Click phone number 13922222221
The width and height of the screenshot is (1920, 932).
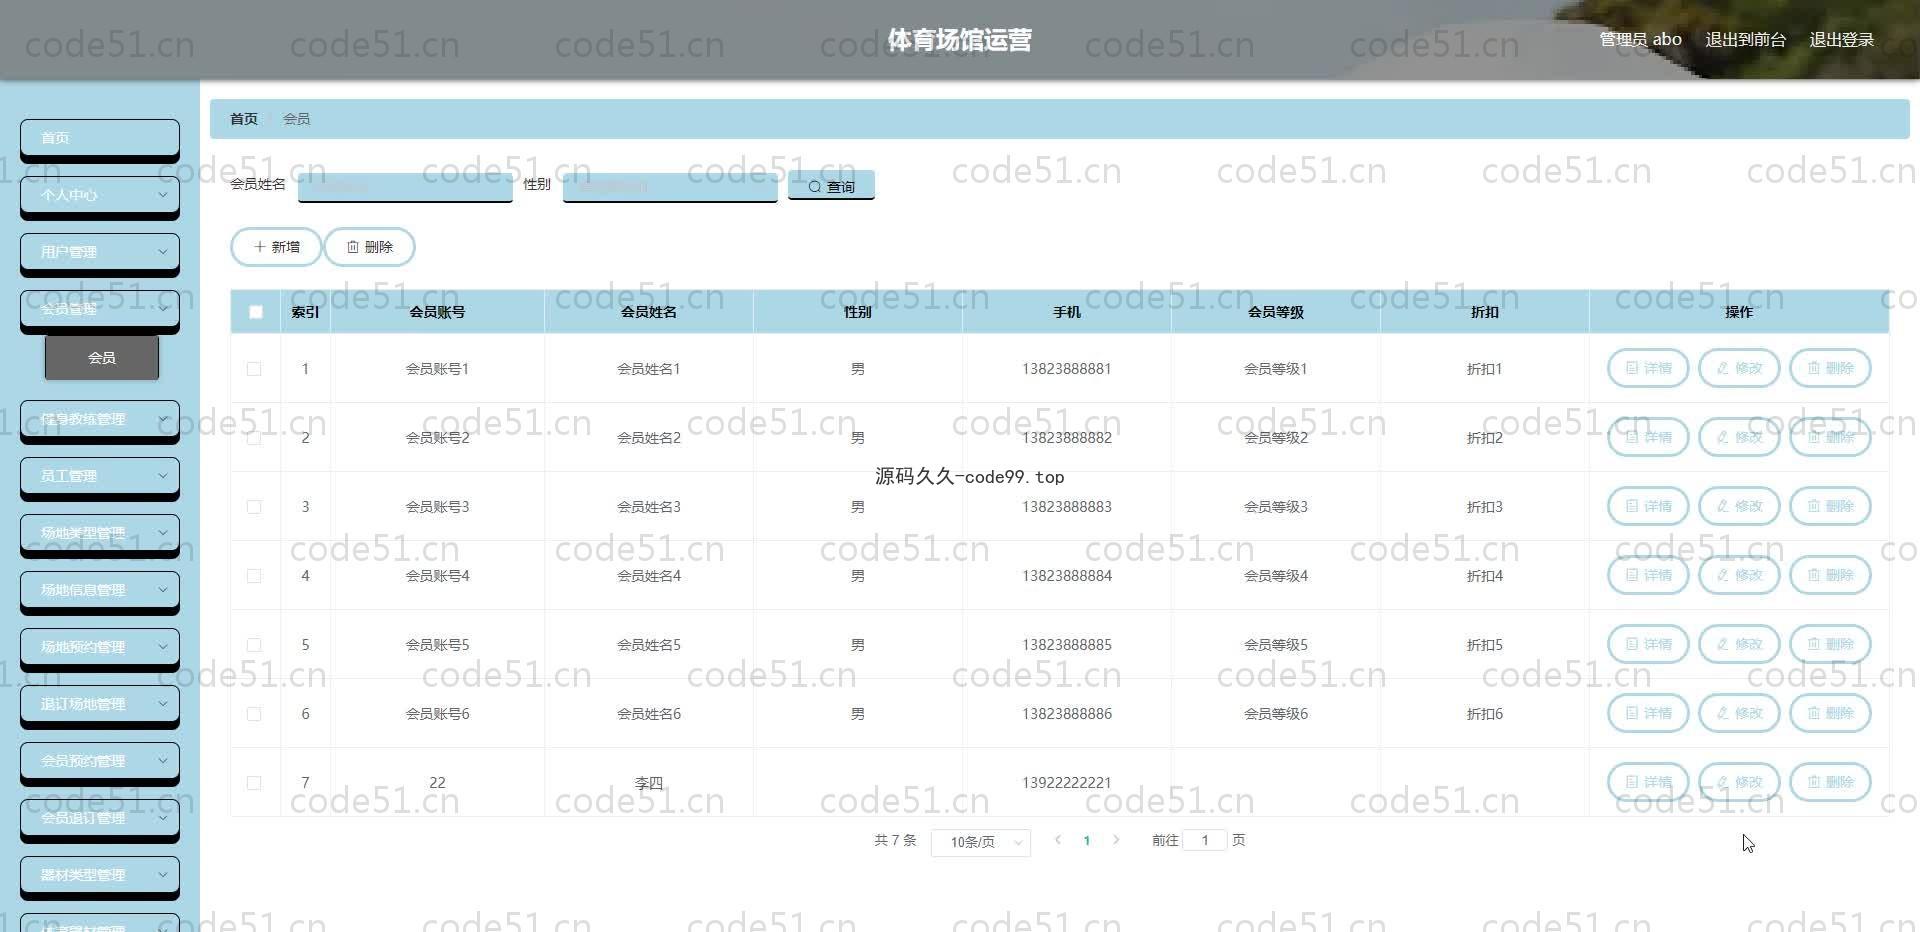point(1066,783)
